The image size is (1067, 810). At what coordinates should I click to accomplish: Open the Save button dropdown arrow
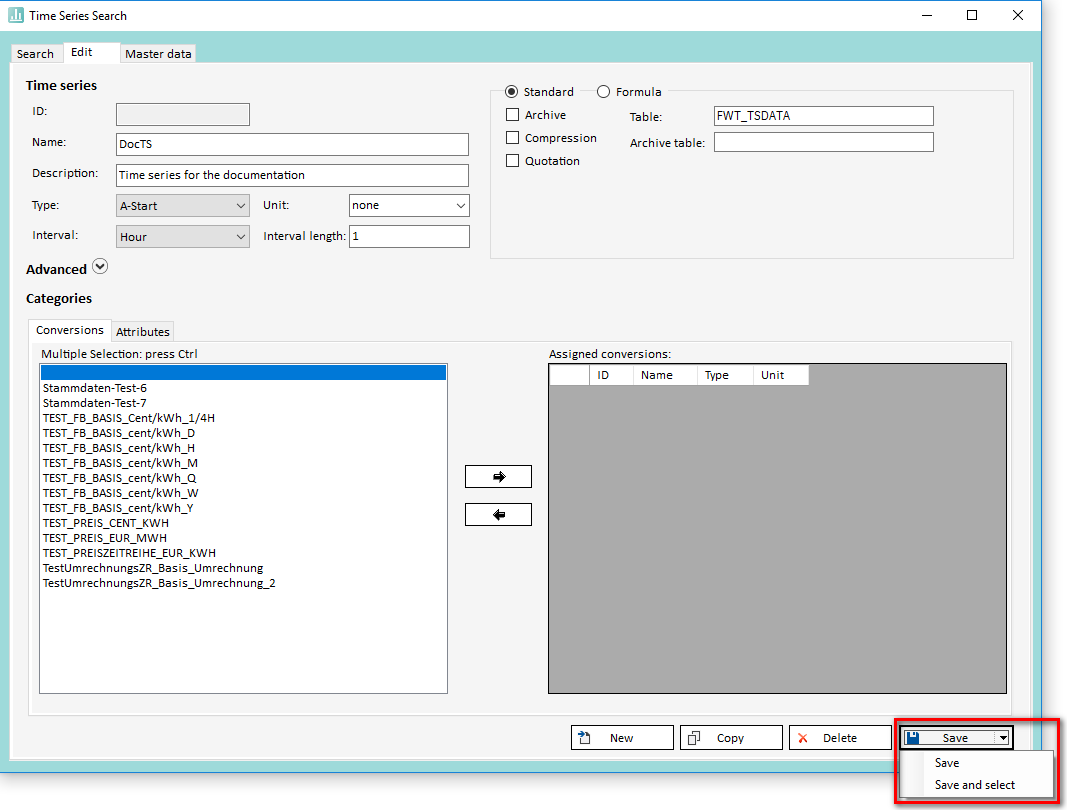[1002, 738]
